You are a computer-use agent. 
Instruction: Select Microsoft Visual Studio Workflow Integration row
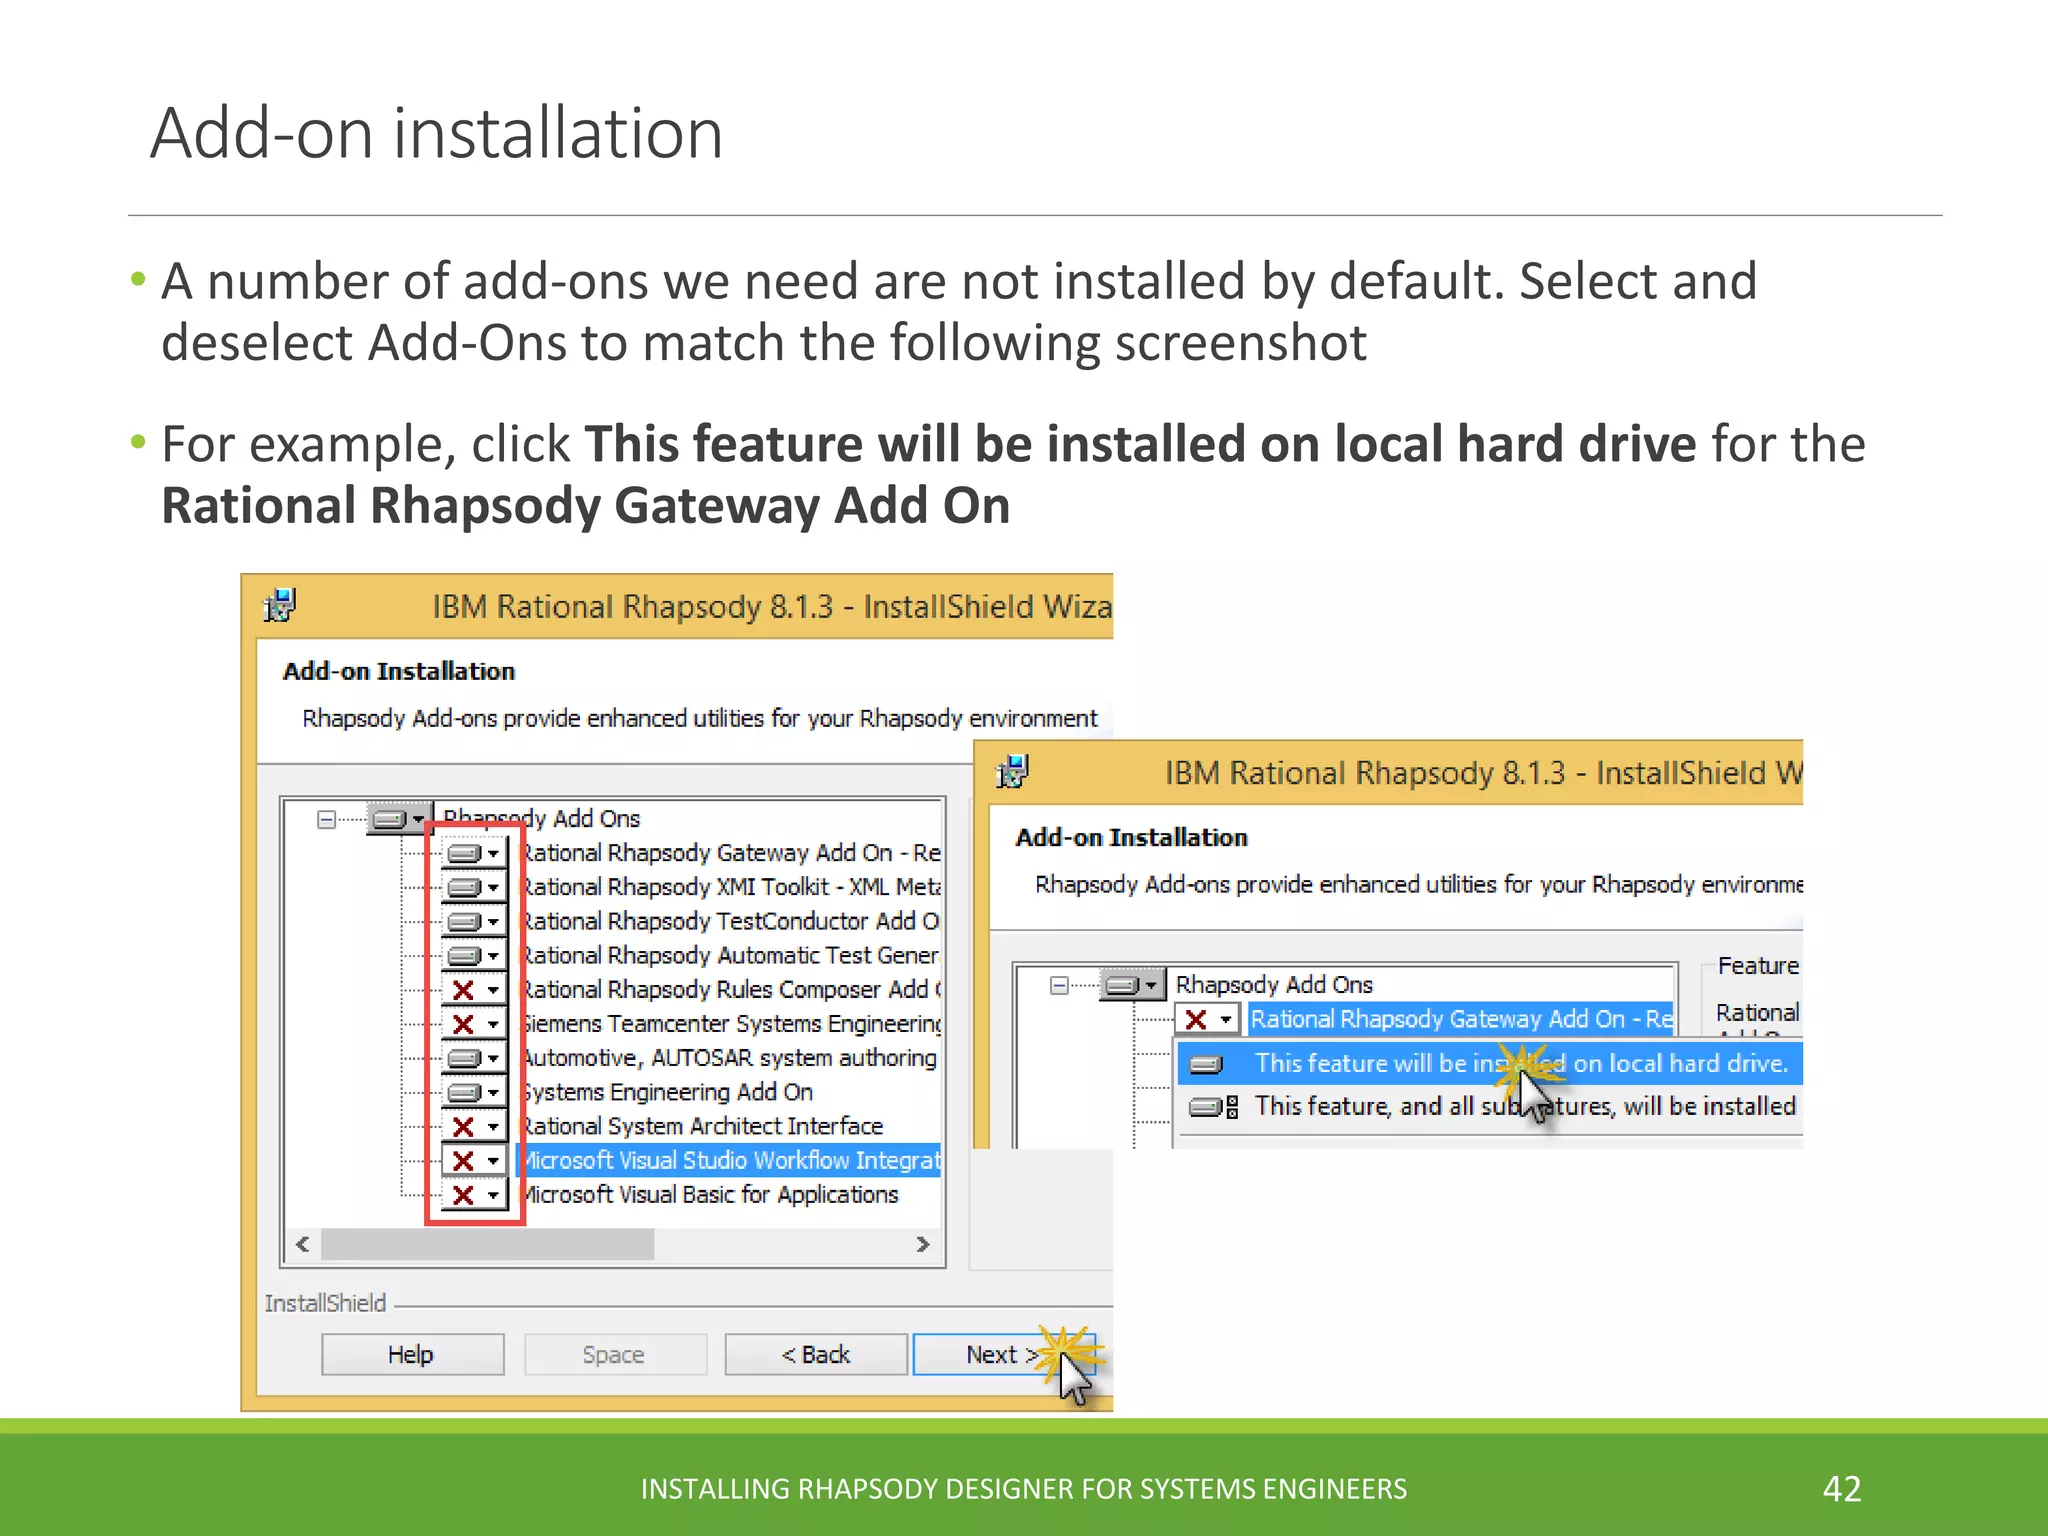tap(730, 1160)
